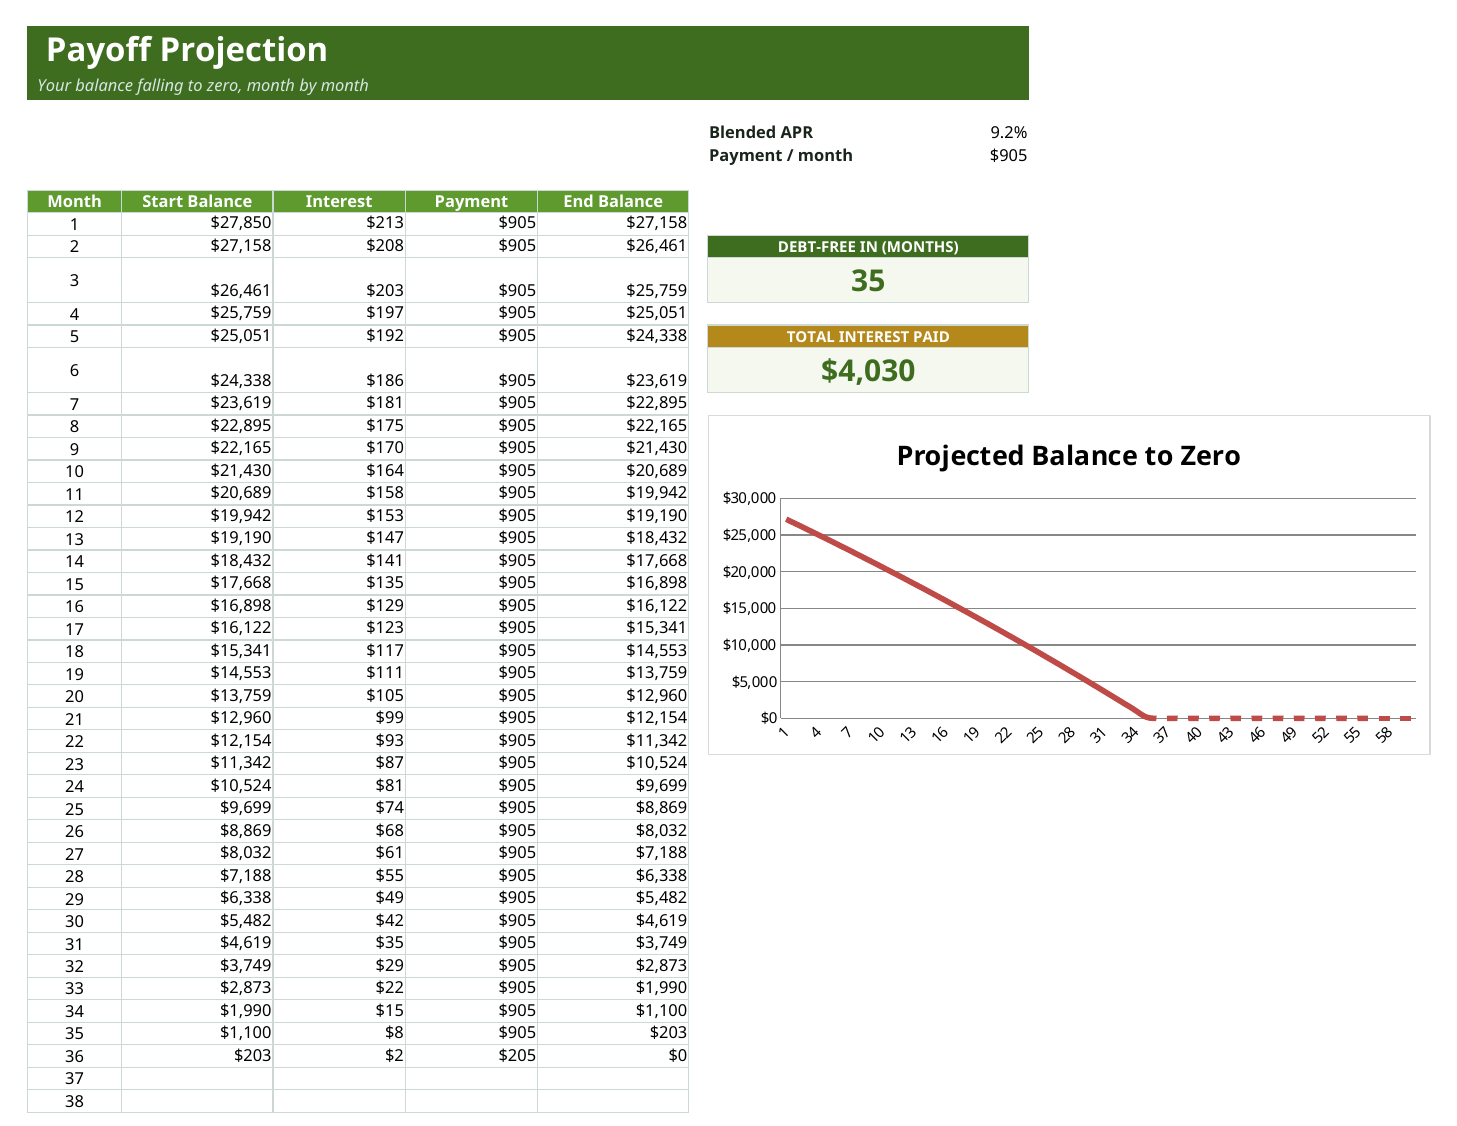
Task: Click interest cell $42
Action: pyautogui.click(x=339, y=921)
